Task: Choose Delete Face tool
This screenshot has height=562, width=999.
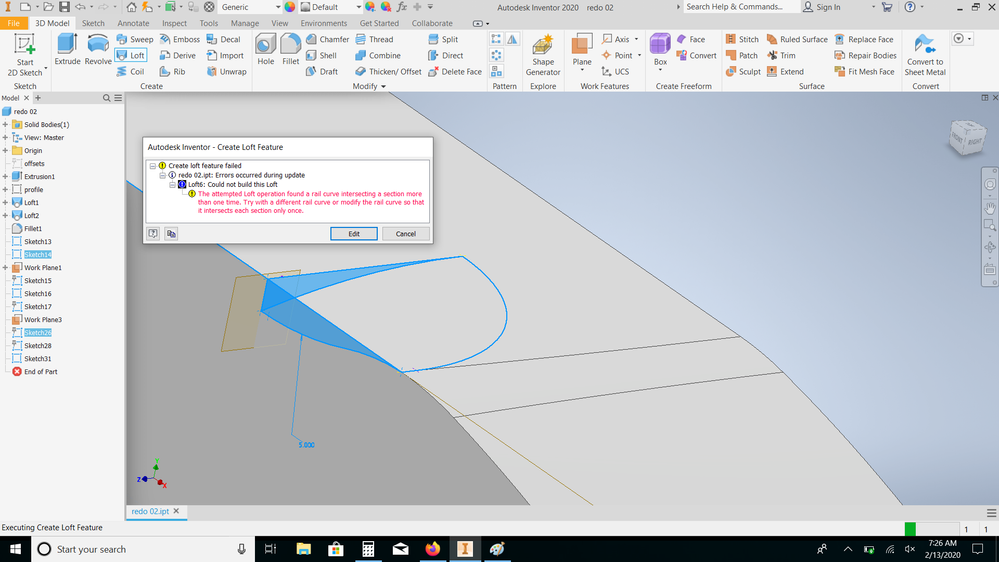Action: (x=454, y=71)
